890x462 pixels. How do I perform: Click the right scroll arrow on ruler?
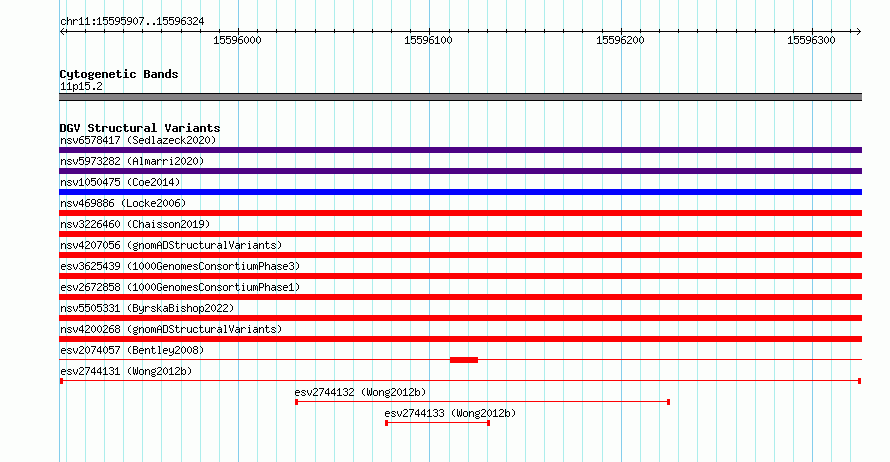858,32
